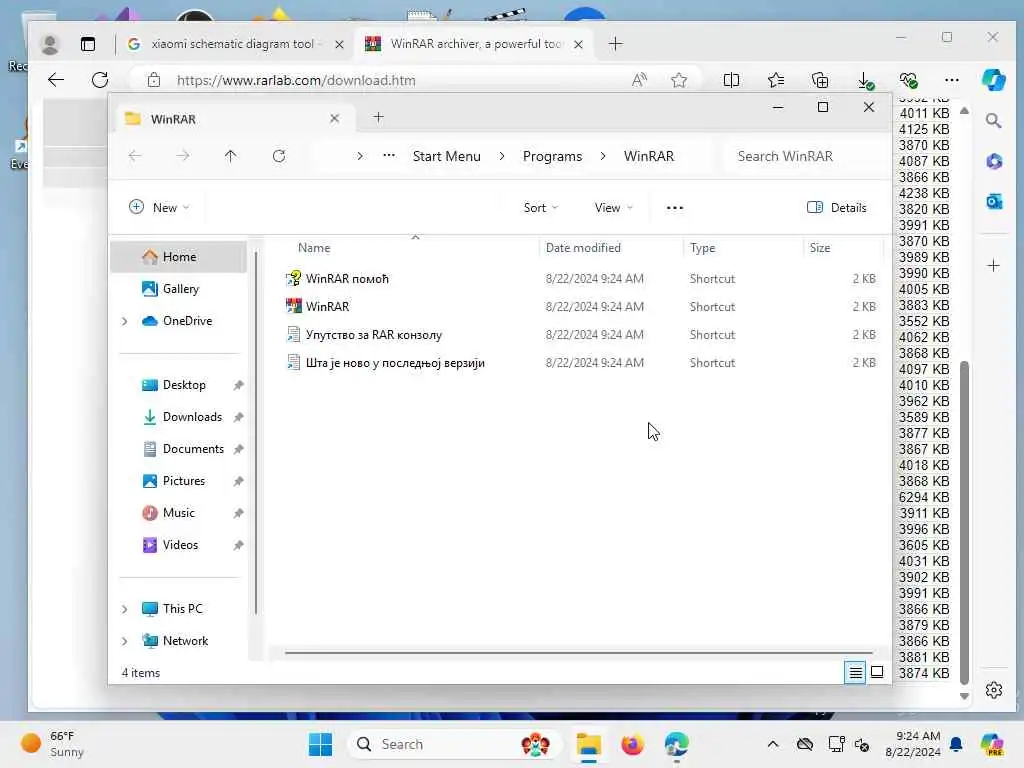
Task: Expand This PC tree node
Action: click(124, 609)
